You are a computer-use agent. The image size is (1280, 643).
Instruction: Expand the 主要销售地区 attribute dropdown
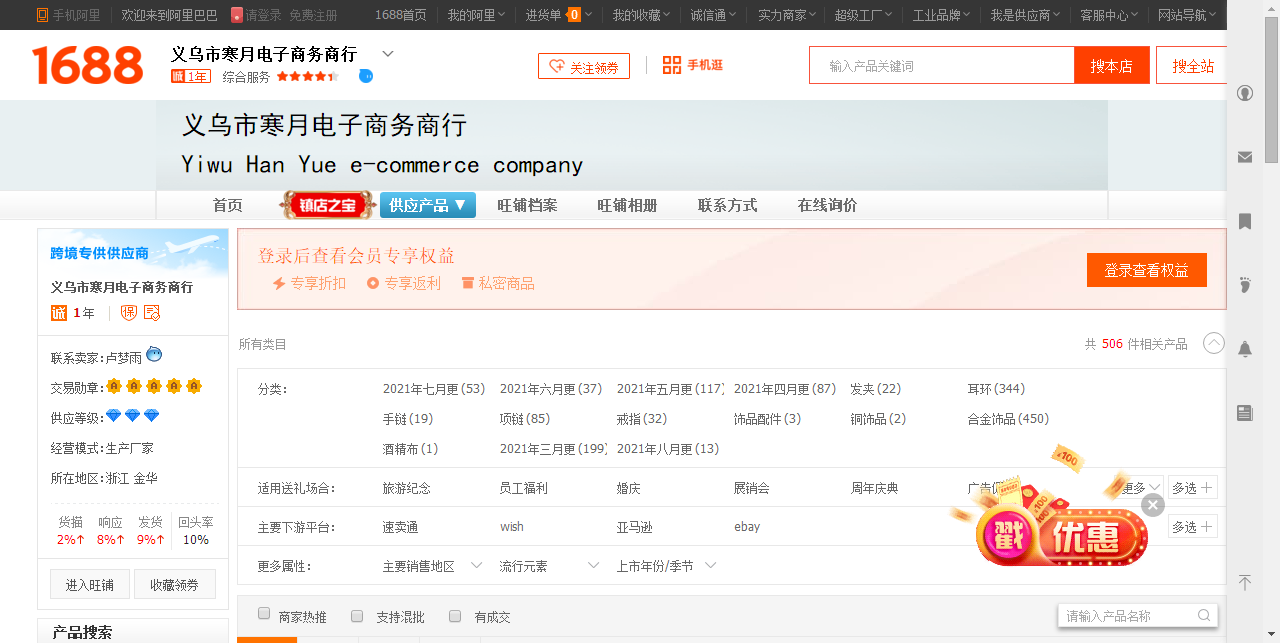(433, 566)
